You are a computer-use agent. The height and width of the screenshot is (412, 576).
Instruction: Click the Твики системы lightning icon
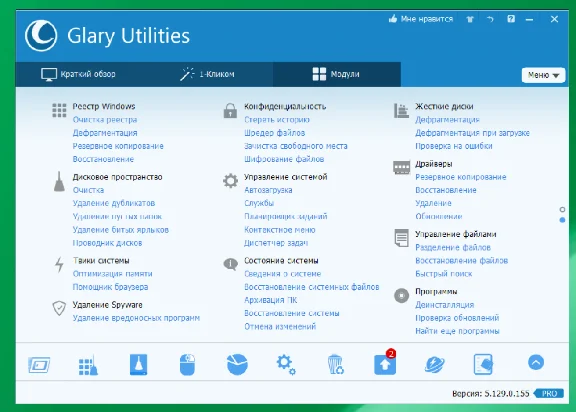(x=59, y=264)
